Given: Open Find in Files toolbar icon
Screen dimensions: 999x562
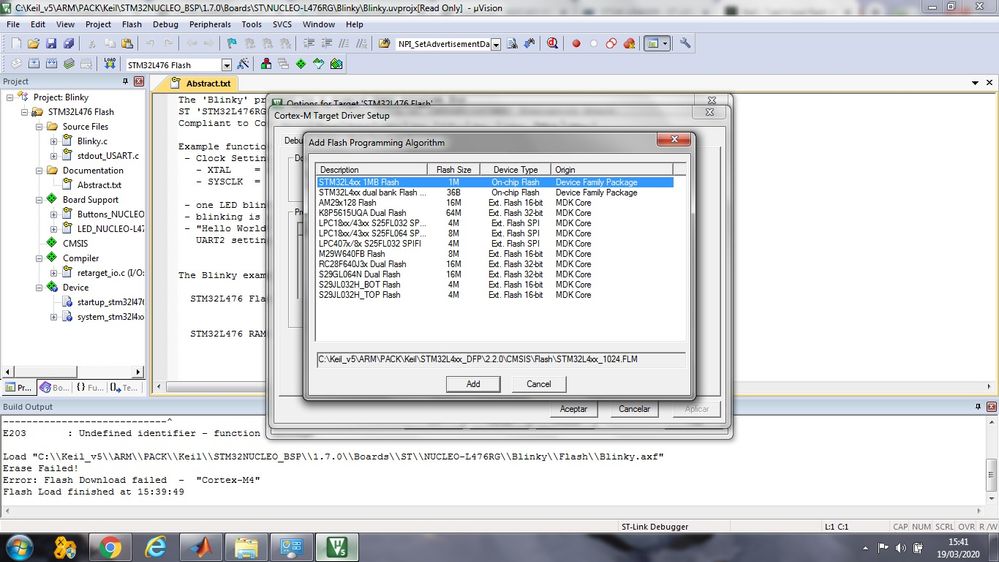Looking at the screenshot, I should (x=384, y=43).
